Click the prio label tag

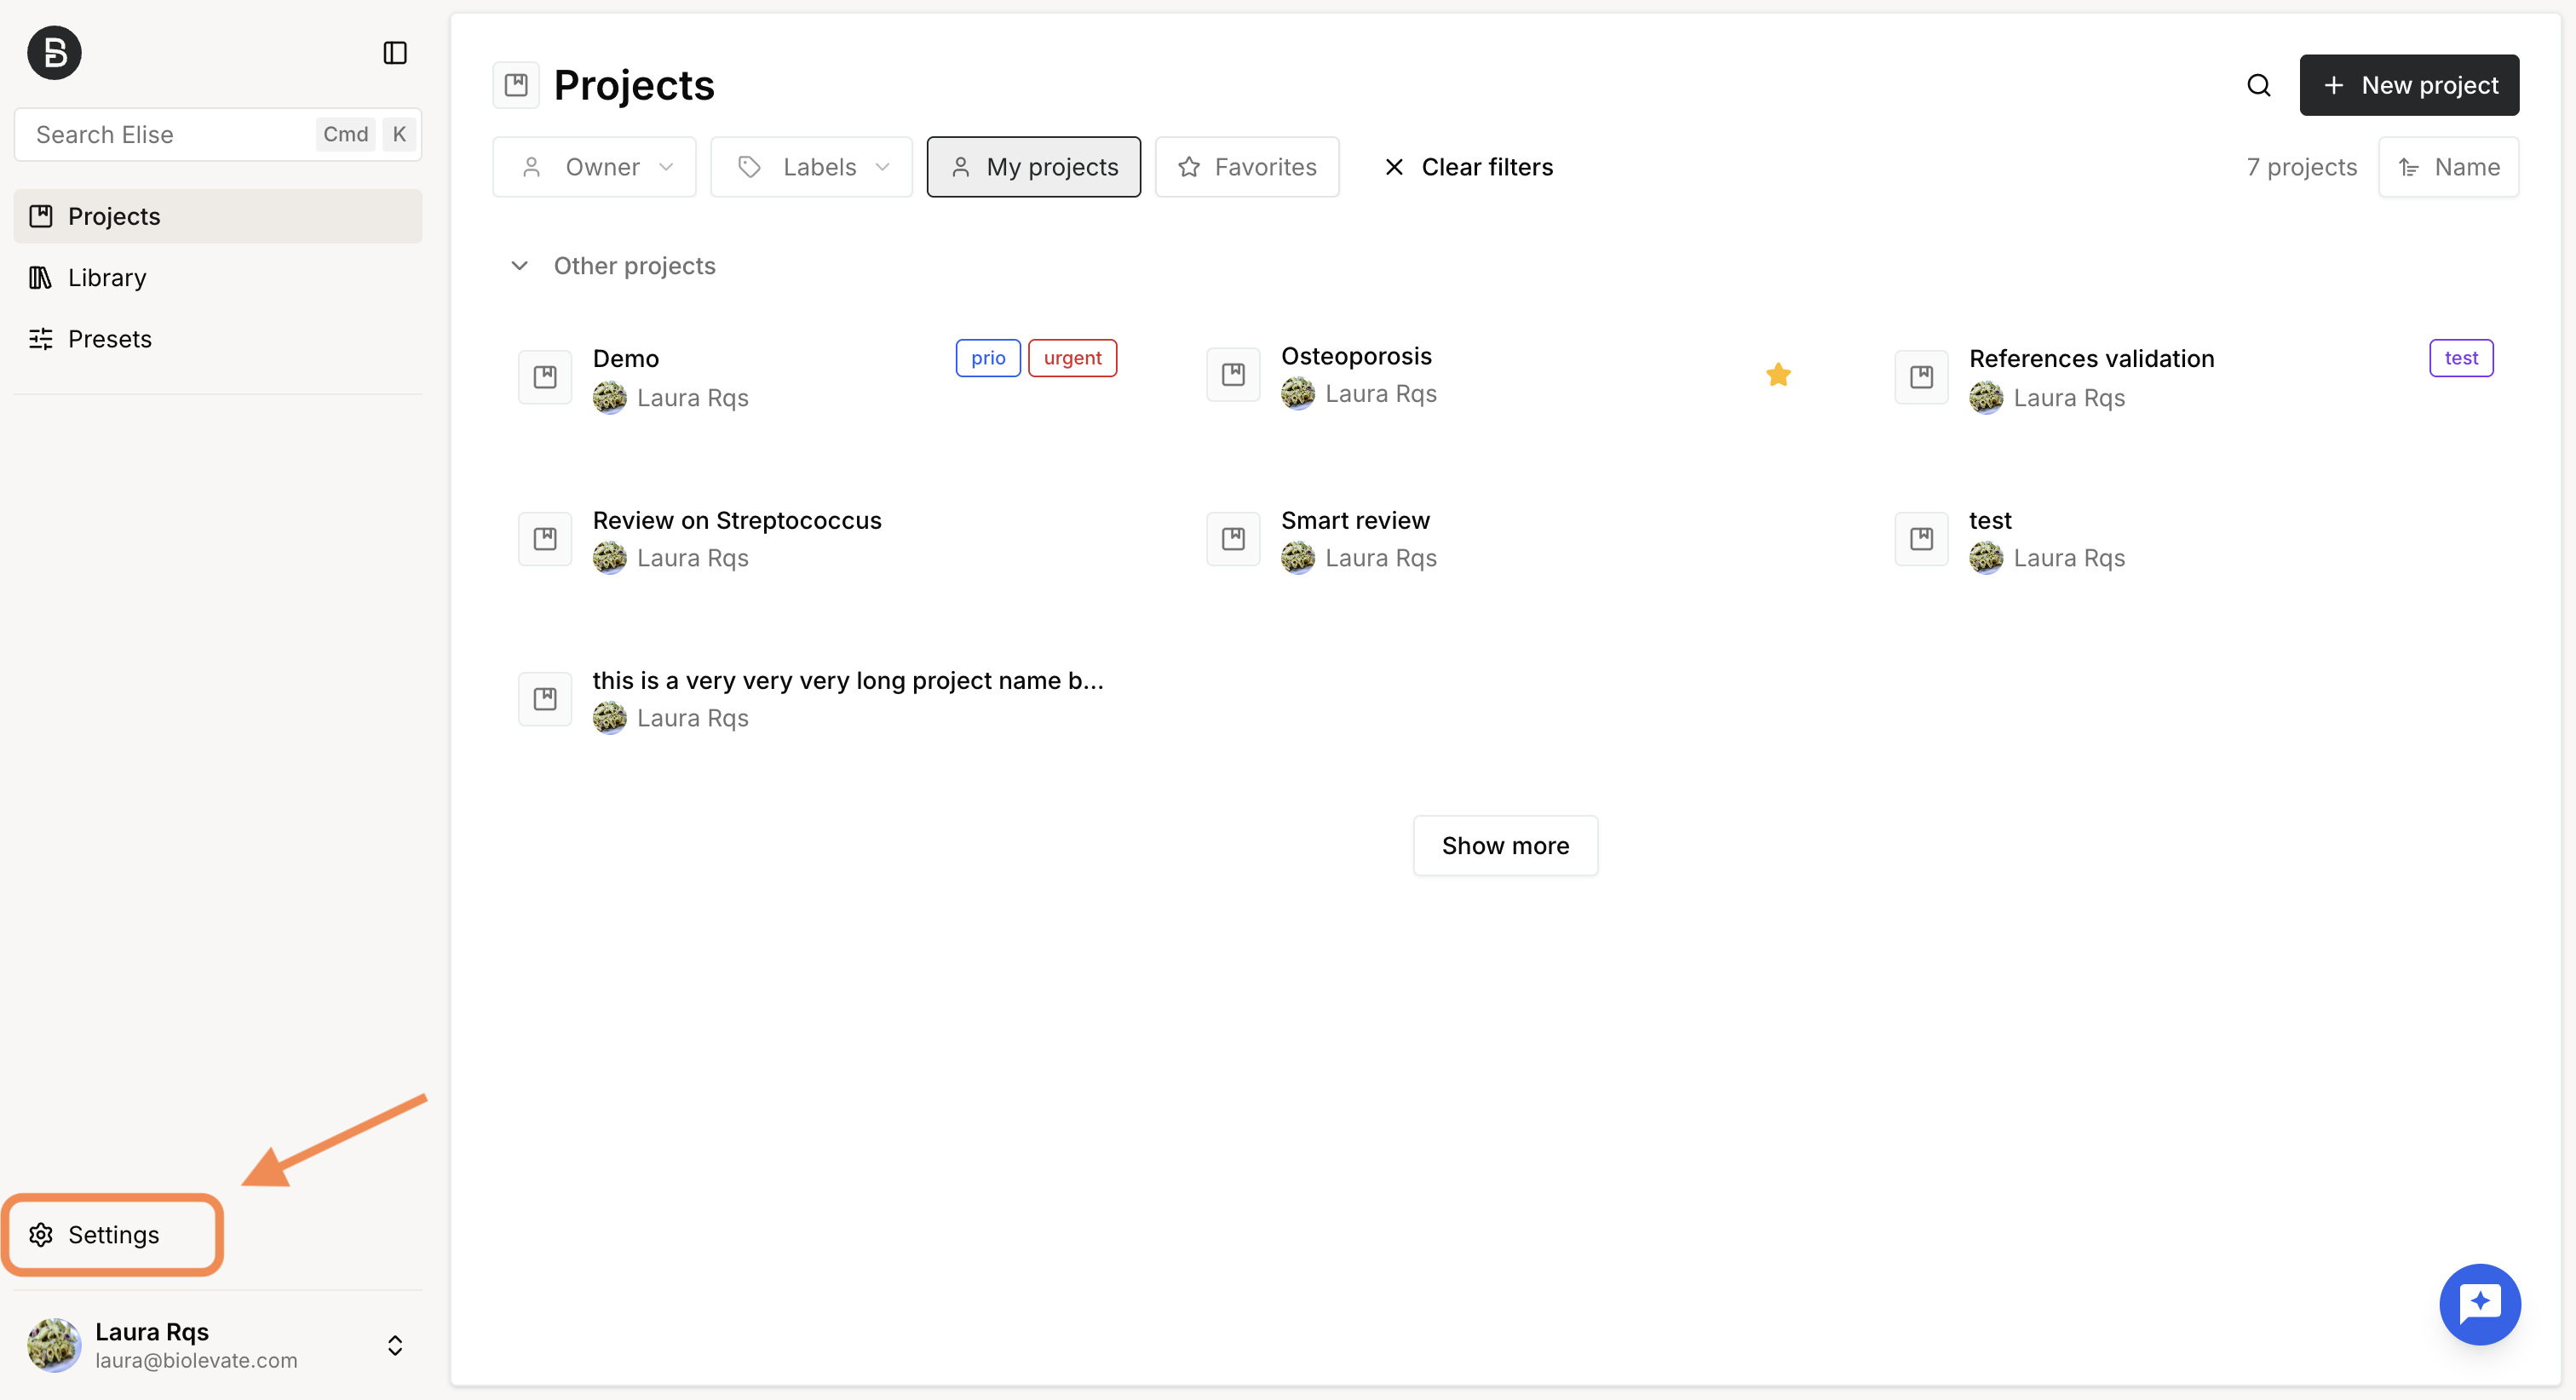point(988,358)
